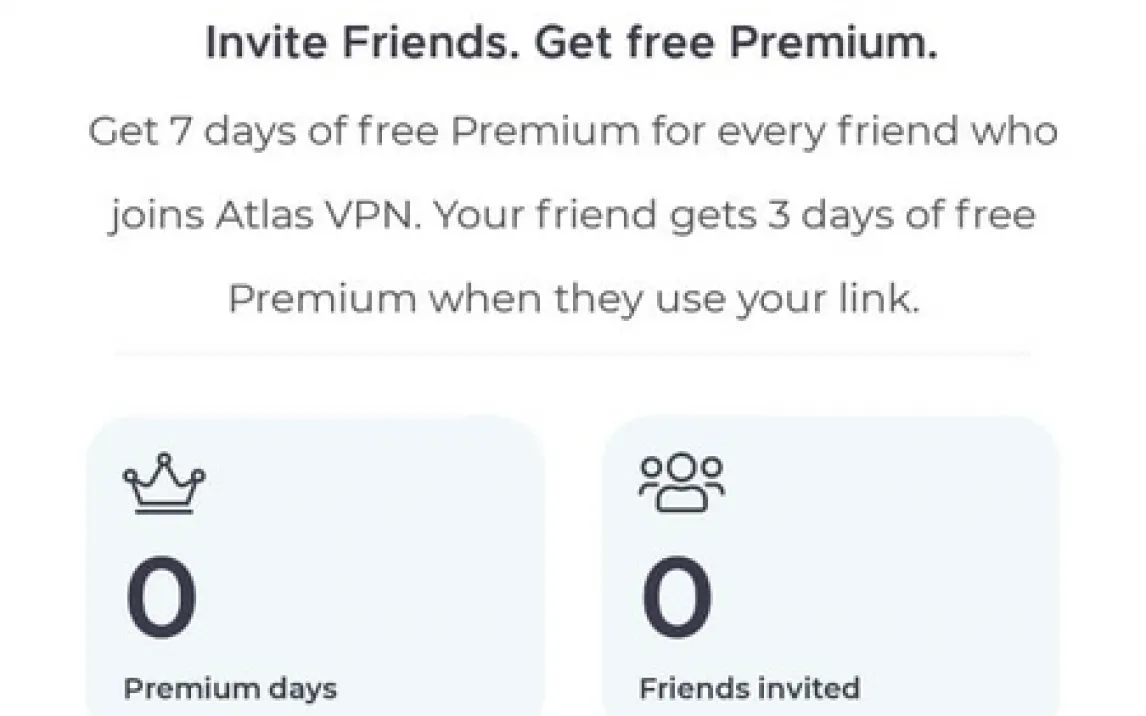This screenshot has width=1146, height=716.
Task: Click the horizontal divider below the description
Action: (x=572, y=353)
